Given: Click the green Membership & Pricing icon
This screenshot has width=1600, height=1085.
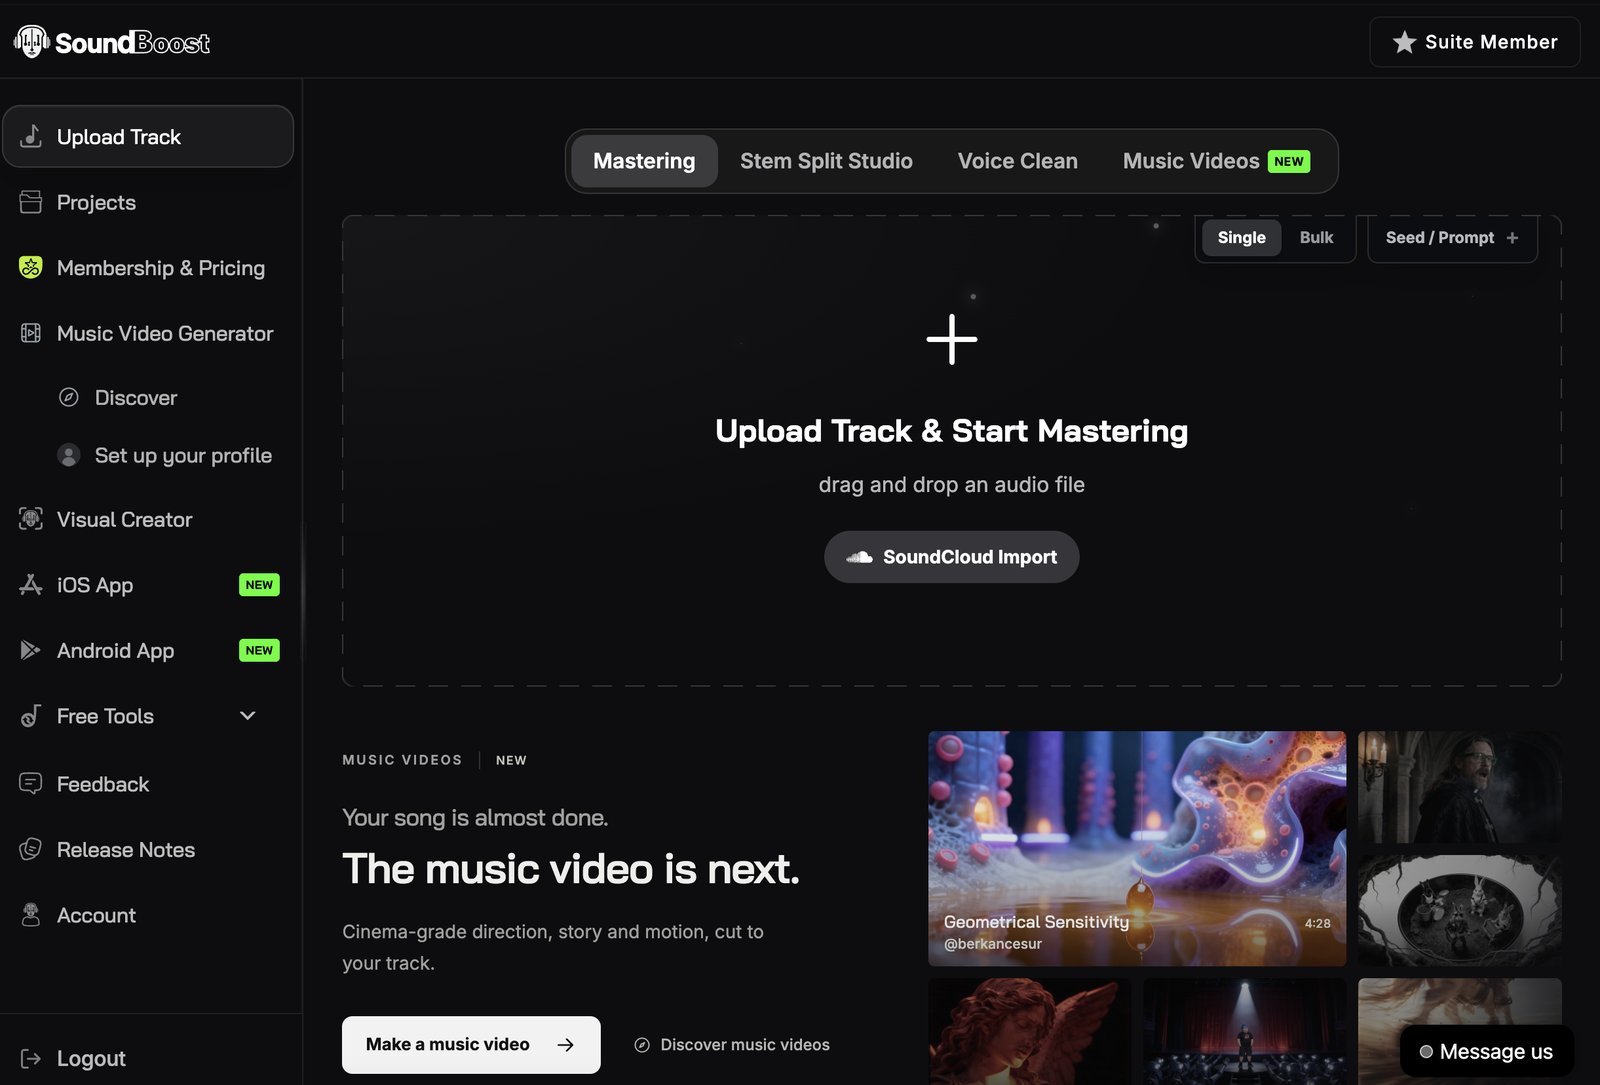Looking at the screenshot, I should (x=31, y=267).
